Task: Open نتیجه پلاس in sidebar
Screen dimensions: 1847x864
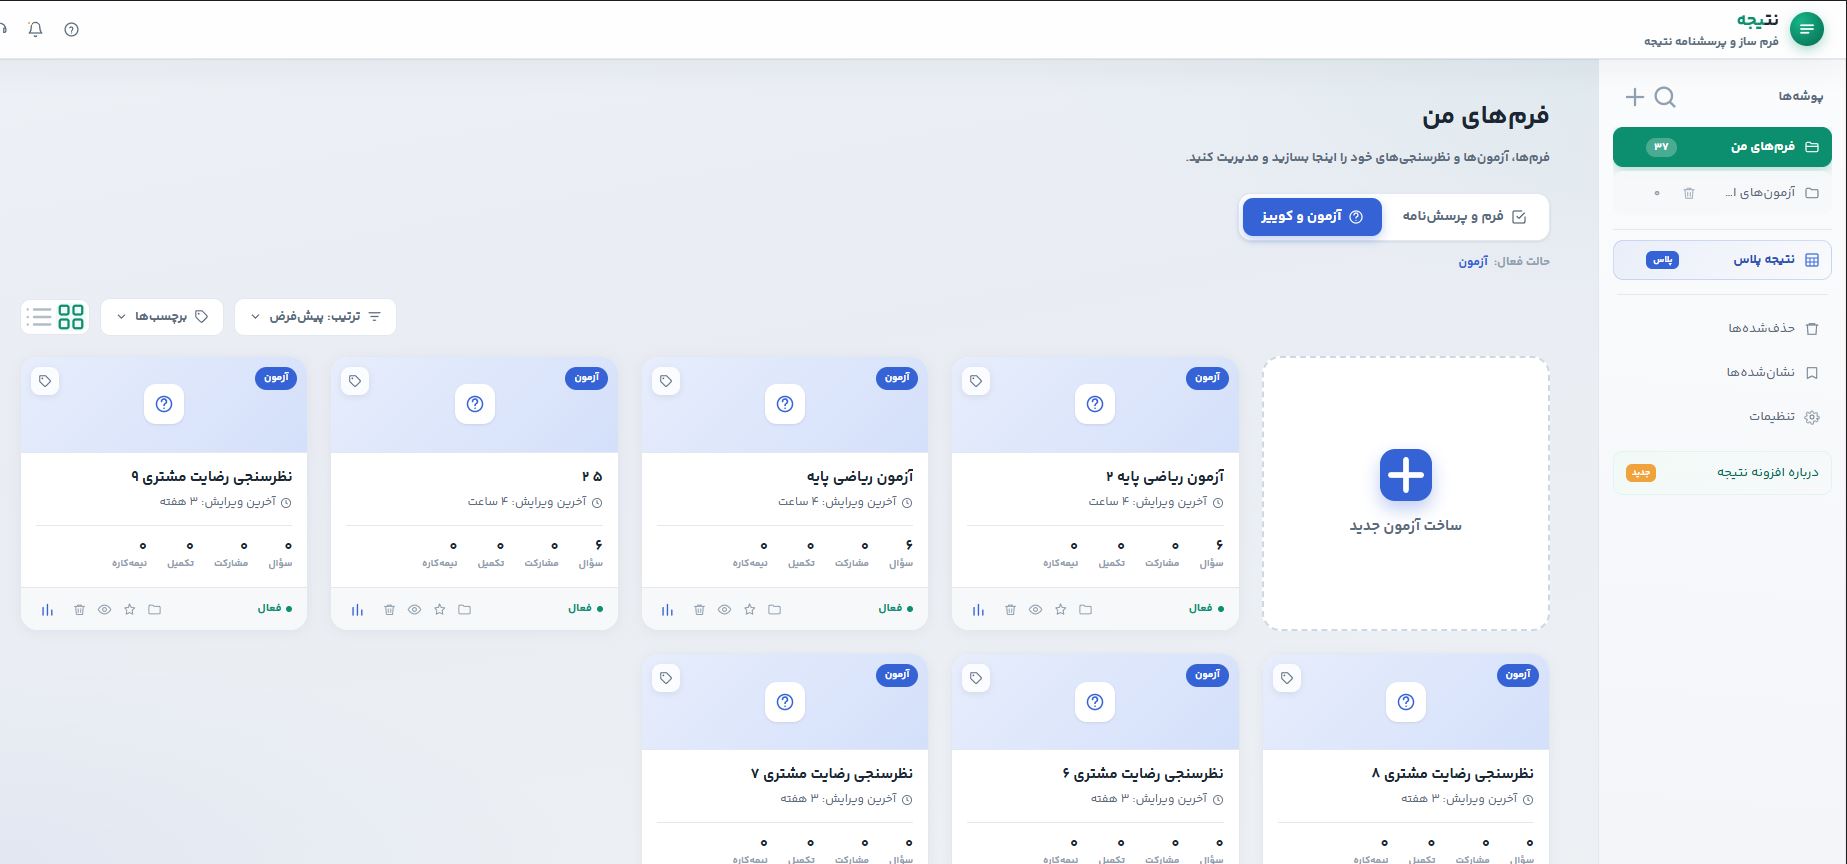Action: (1722, 260)
